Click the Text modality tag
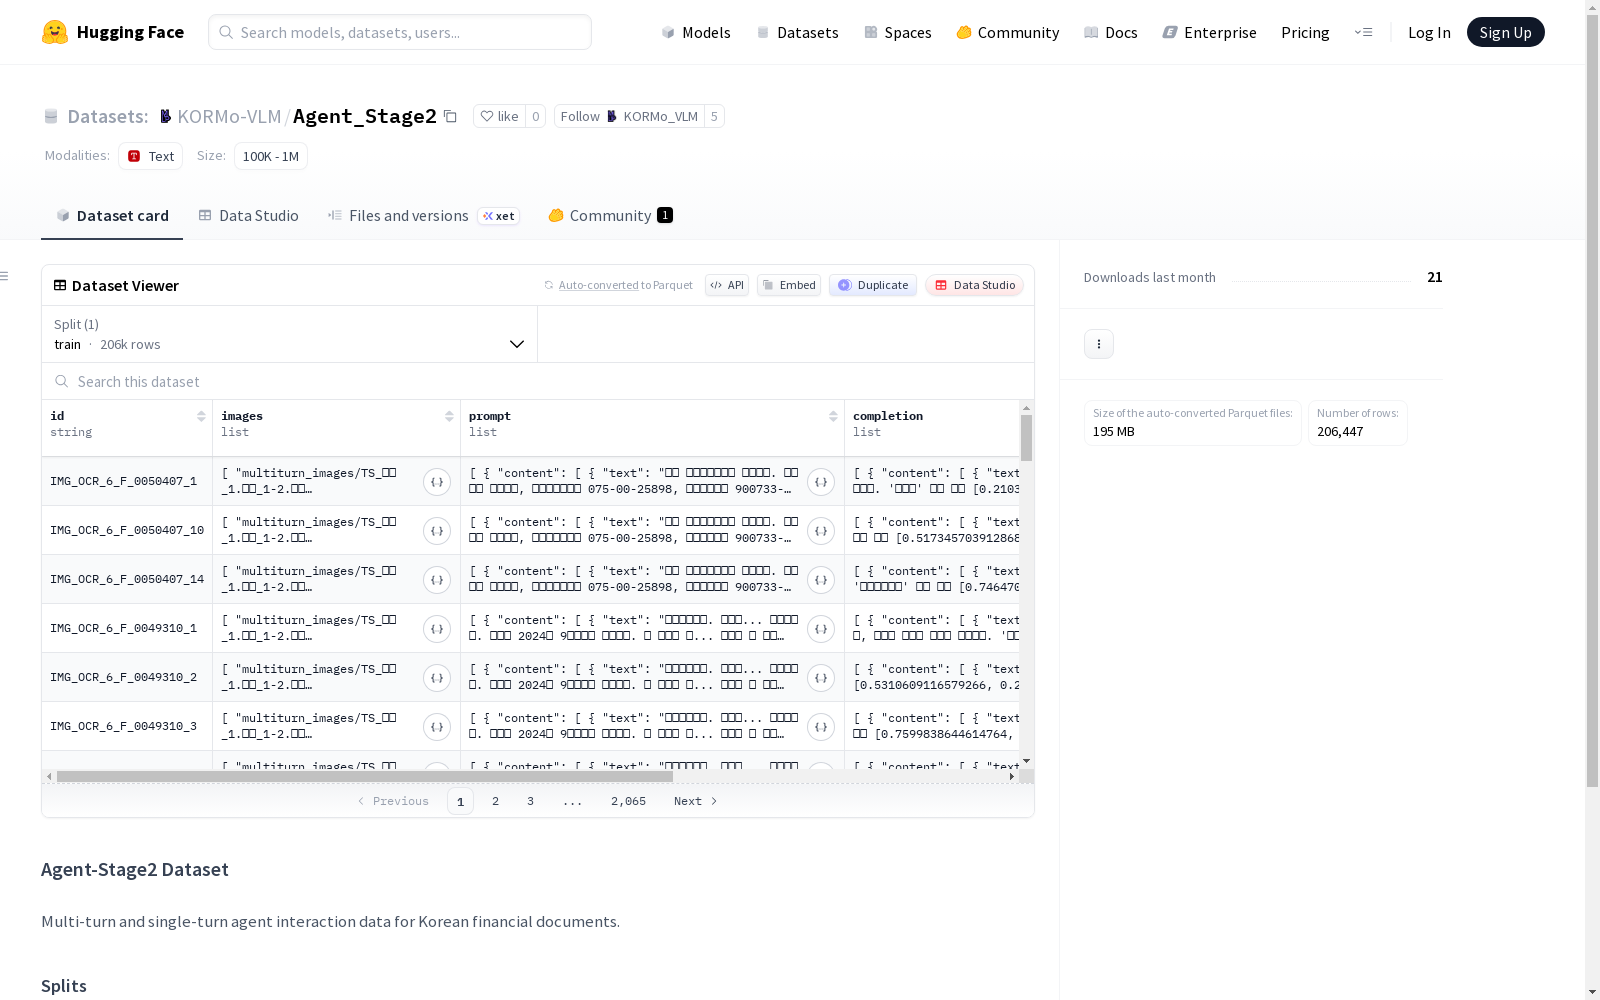 150,156
